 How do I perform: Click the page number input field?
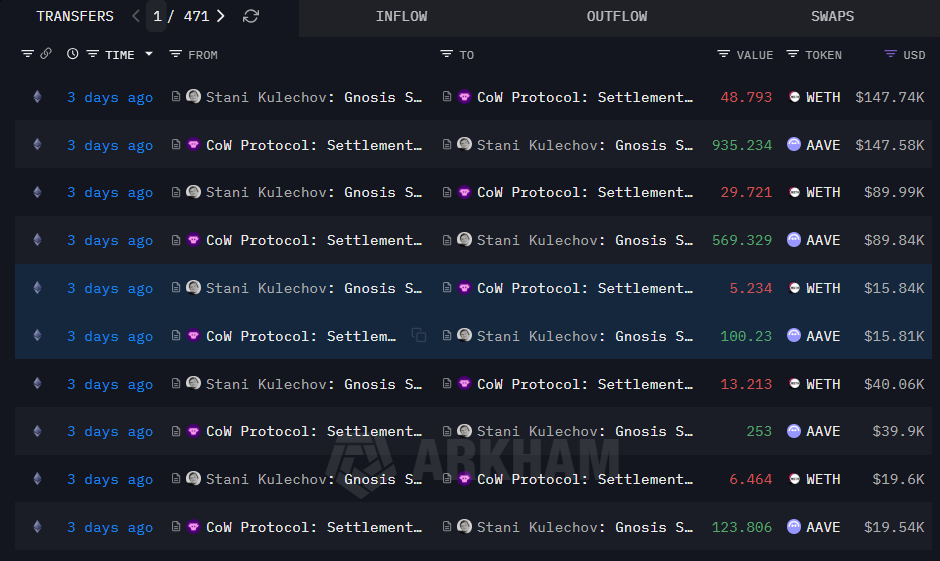point(157,16)
